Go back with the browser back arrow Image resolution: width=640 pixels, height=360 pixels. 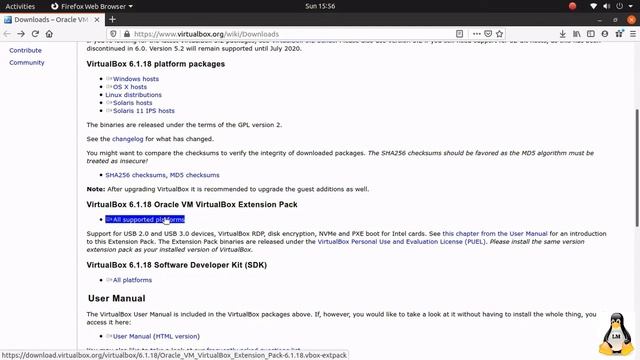tap(7, 34)
